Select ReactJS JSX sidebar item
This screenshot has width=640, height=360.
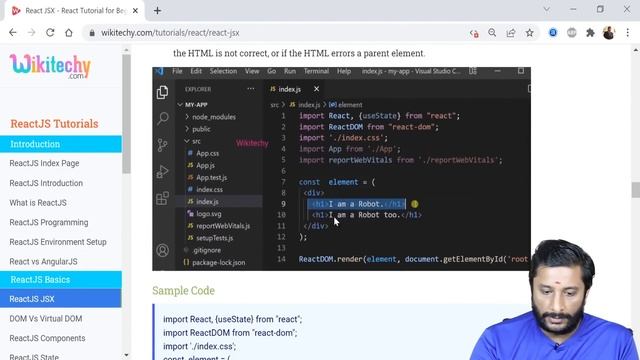coord(61,299)
